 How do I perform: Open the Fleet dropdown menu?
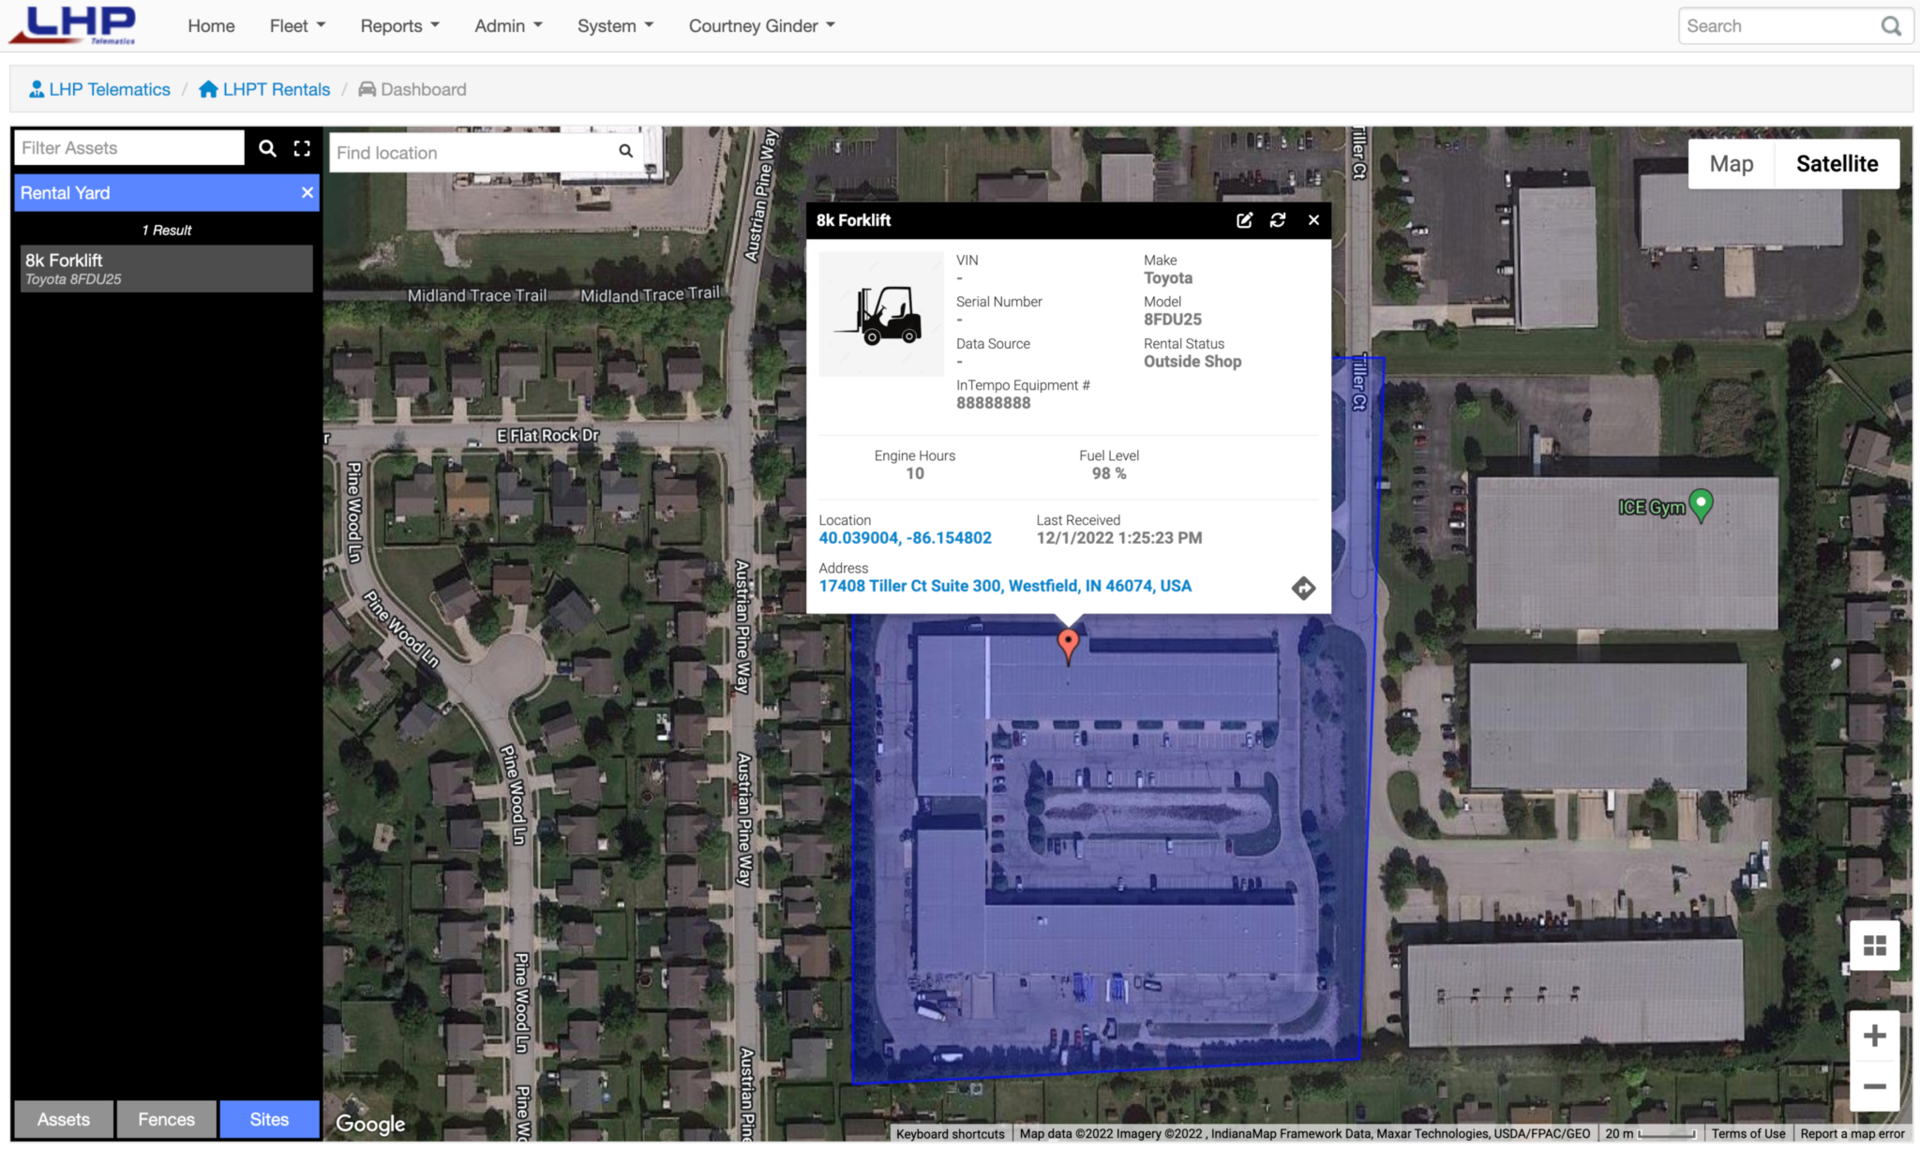296,25
